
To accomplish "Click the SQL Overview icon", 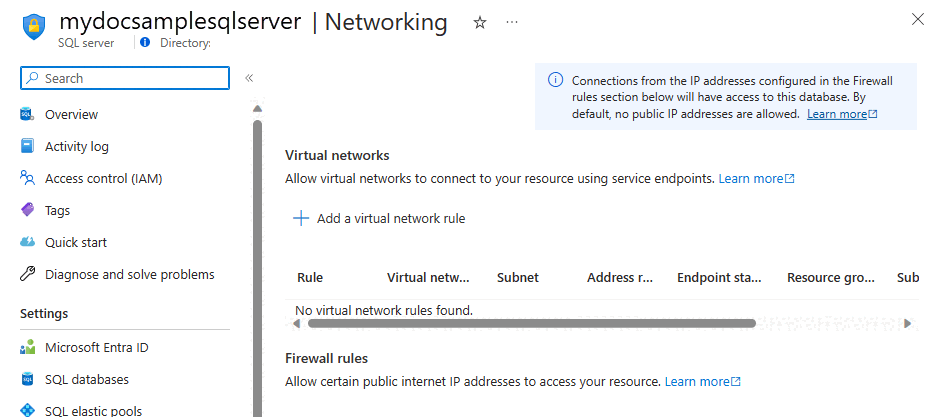I will (27, 114).
